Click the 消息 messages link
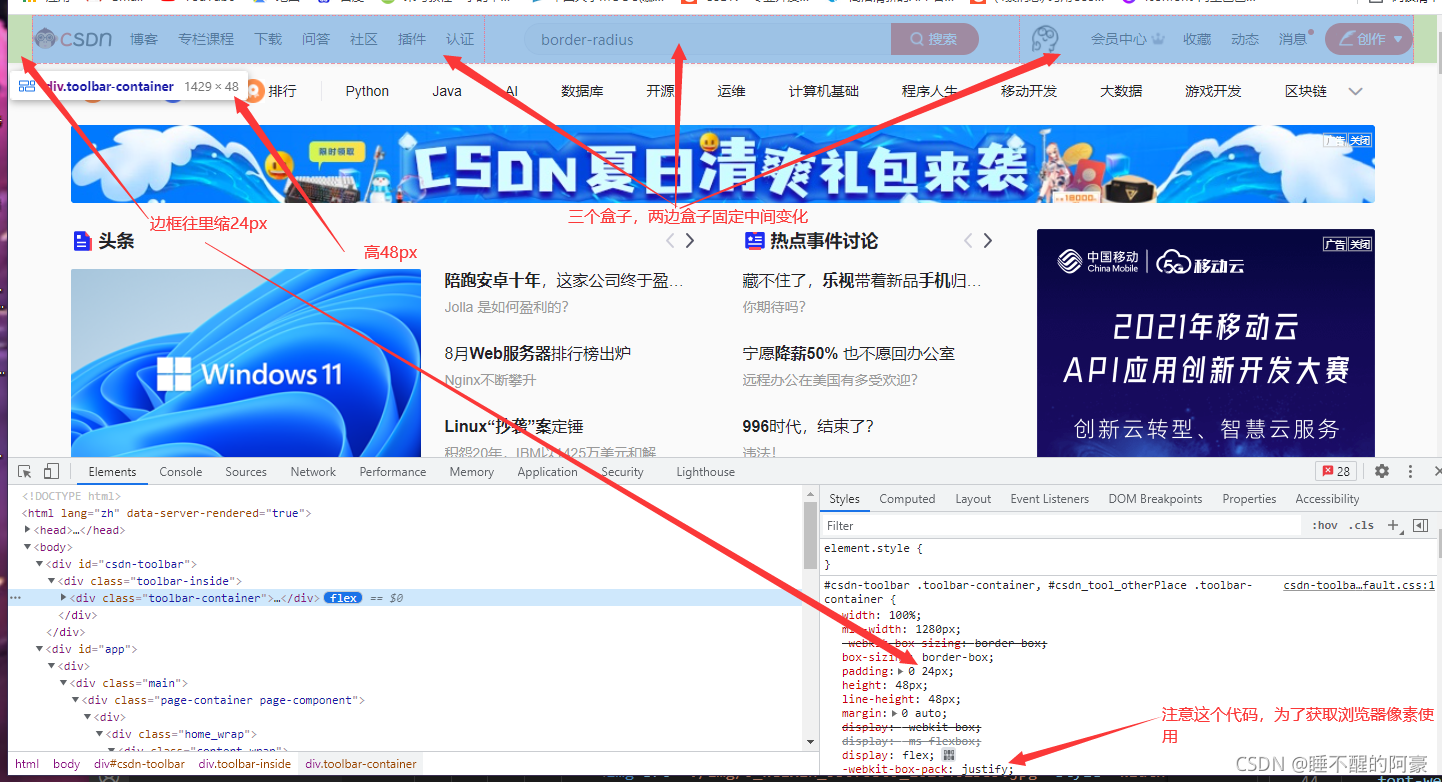1442x782 pixels. click(1293, 39)
